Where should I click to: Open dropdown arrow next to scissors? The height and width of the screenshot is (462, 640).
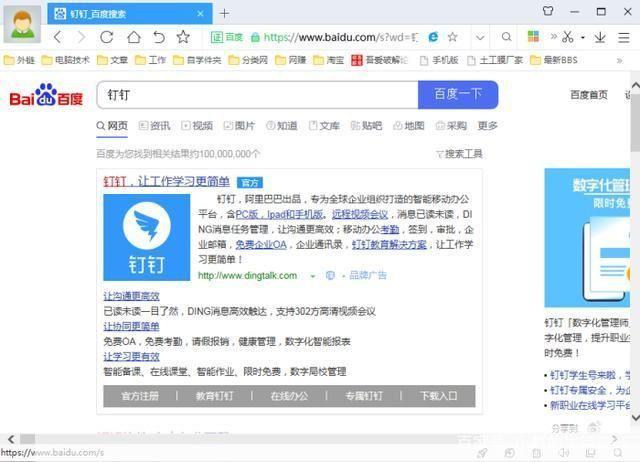coord(583,38)
